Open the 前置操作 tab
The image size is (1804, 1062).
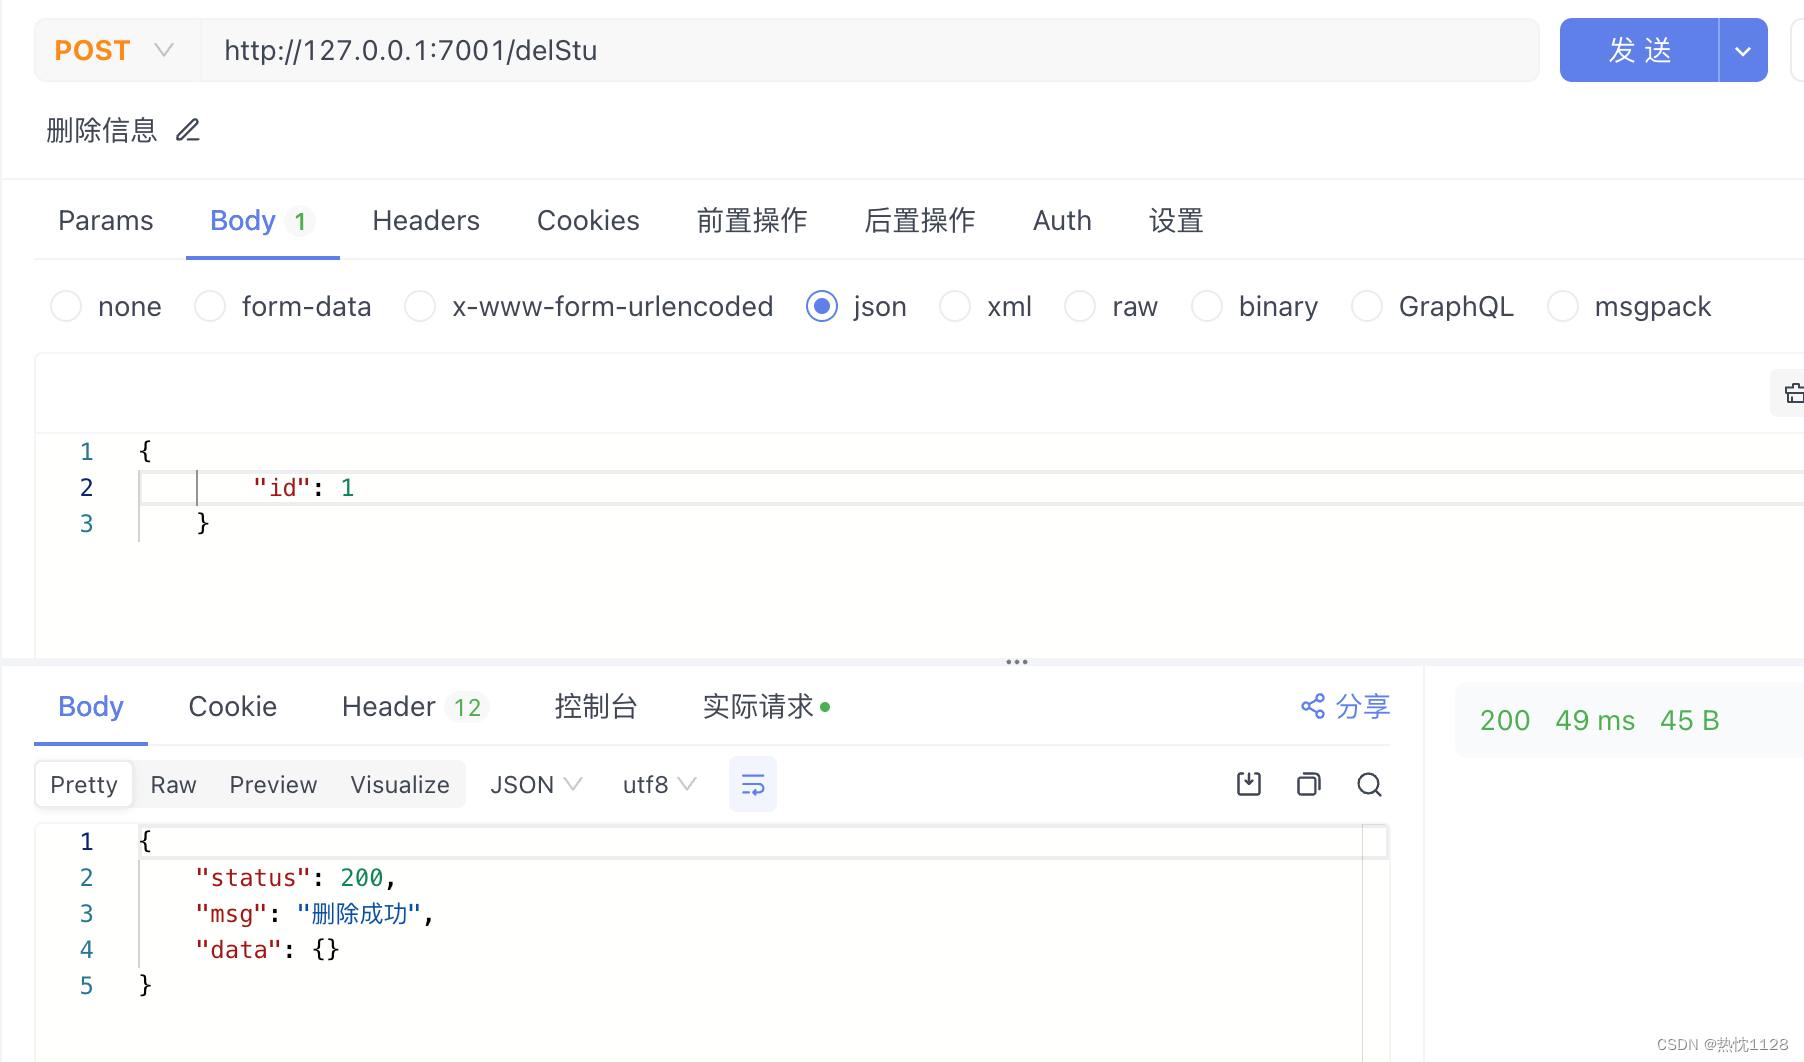pyautogui.click(x=752, y=220)
